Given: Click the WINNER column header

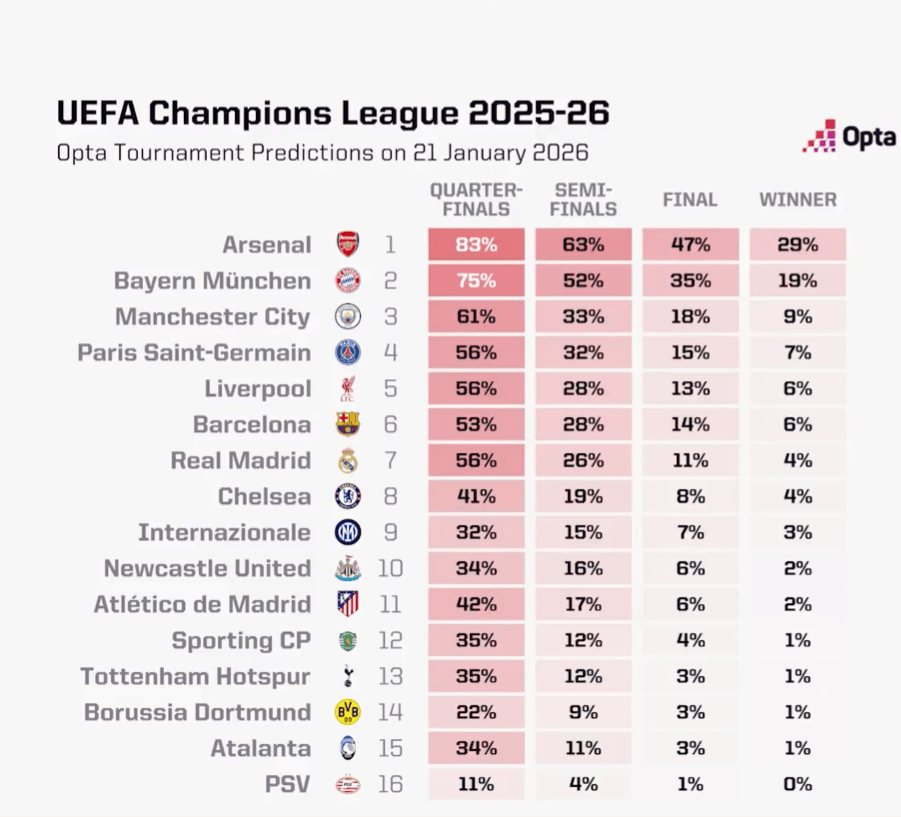Looking at the screenshot, I should click(x=797, y=200).
